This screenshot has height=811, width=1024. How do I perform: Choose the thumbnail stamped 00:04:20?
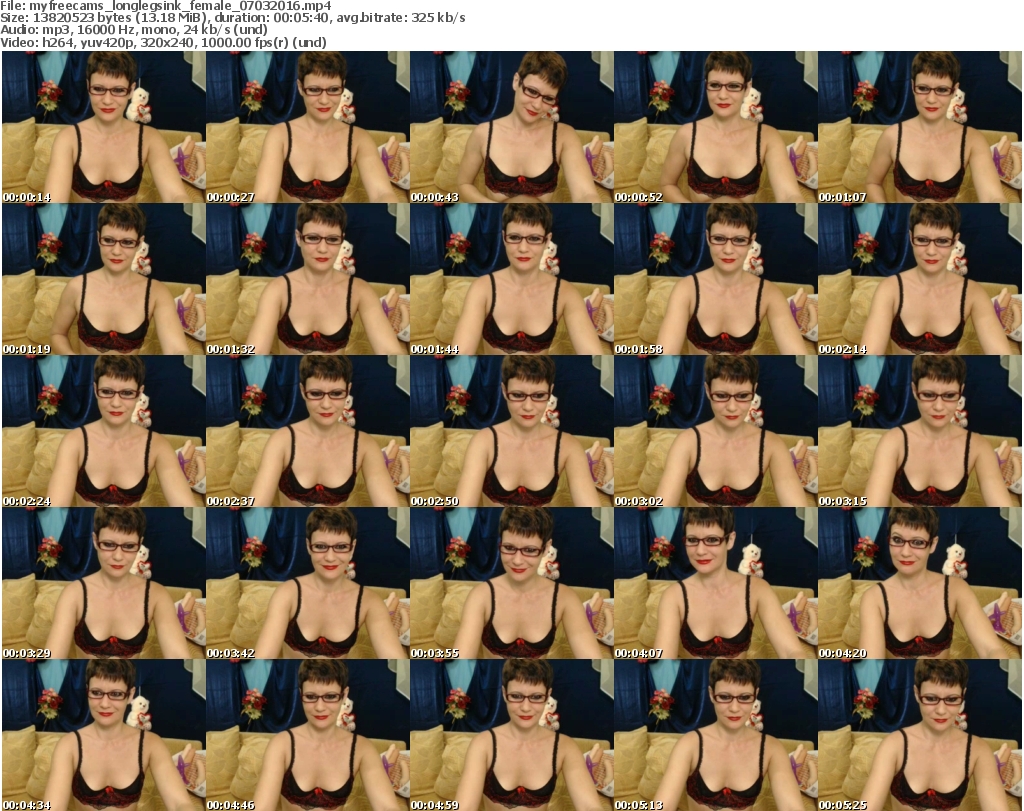click(x=920, y=583)
